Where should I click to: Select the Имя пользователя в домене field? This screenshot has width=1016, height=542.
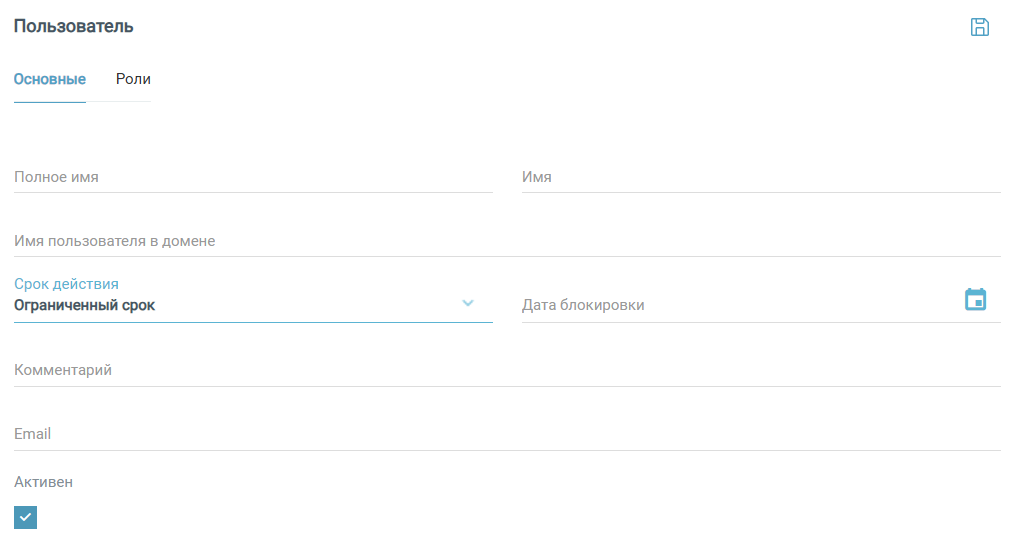pyautogui.click(x=507, y=241)
